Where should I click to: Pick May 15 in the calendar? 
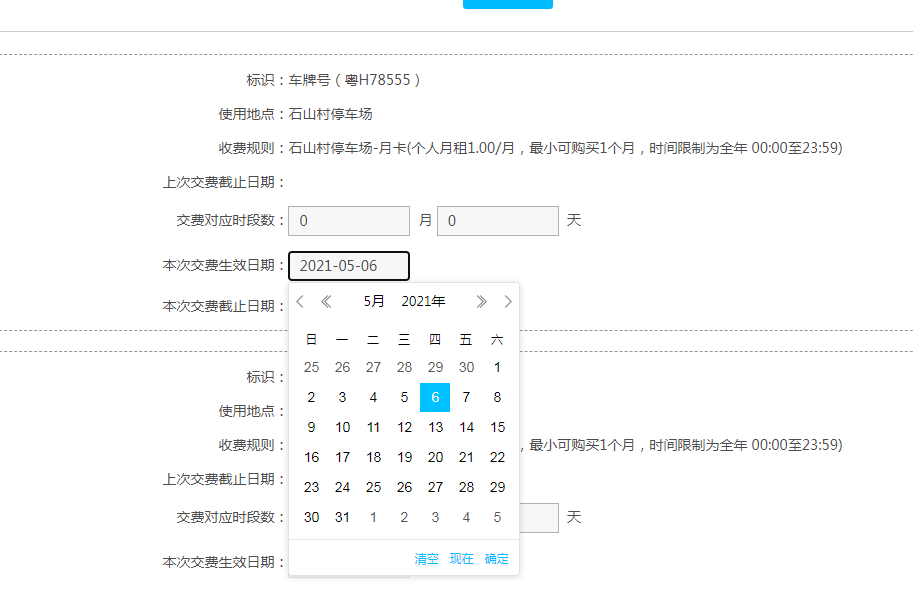click(497, 427)
